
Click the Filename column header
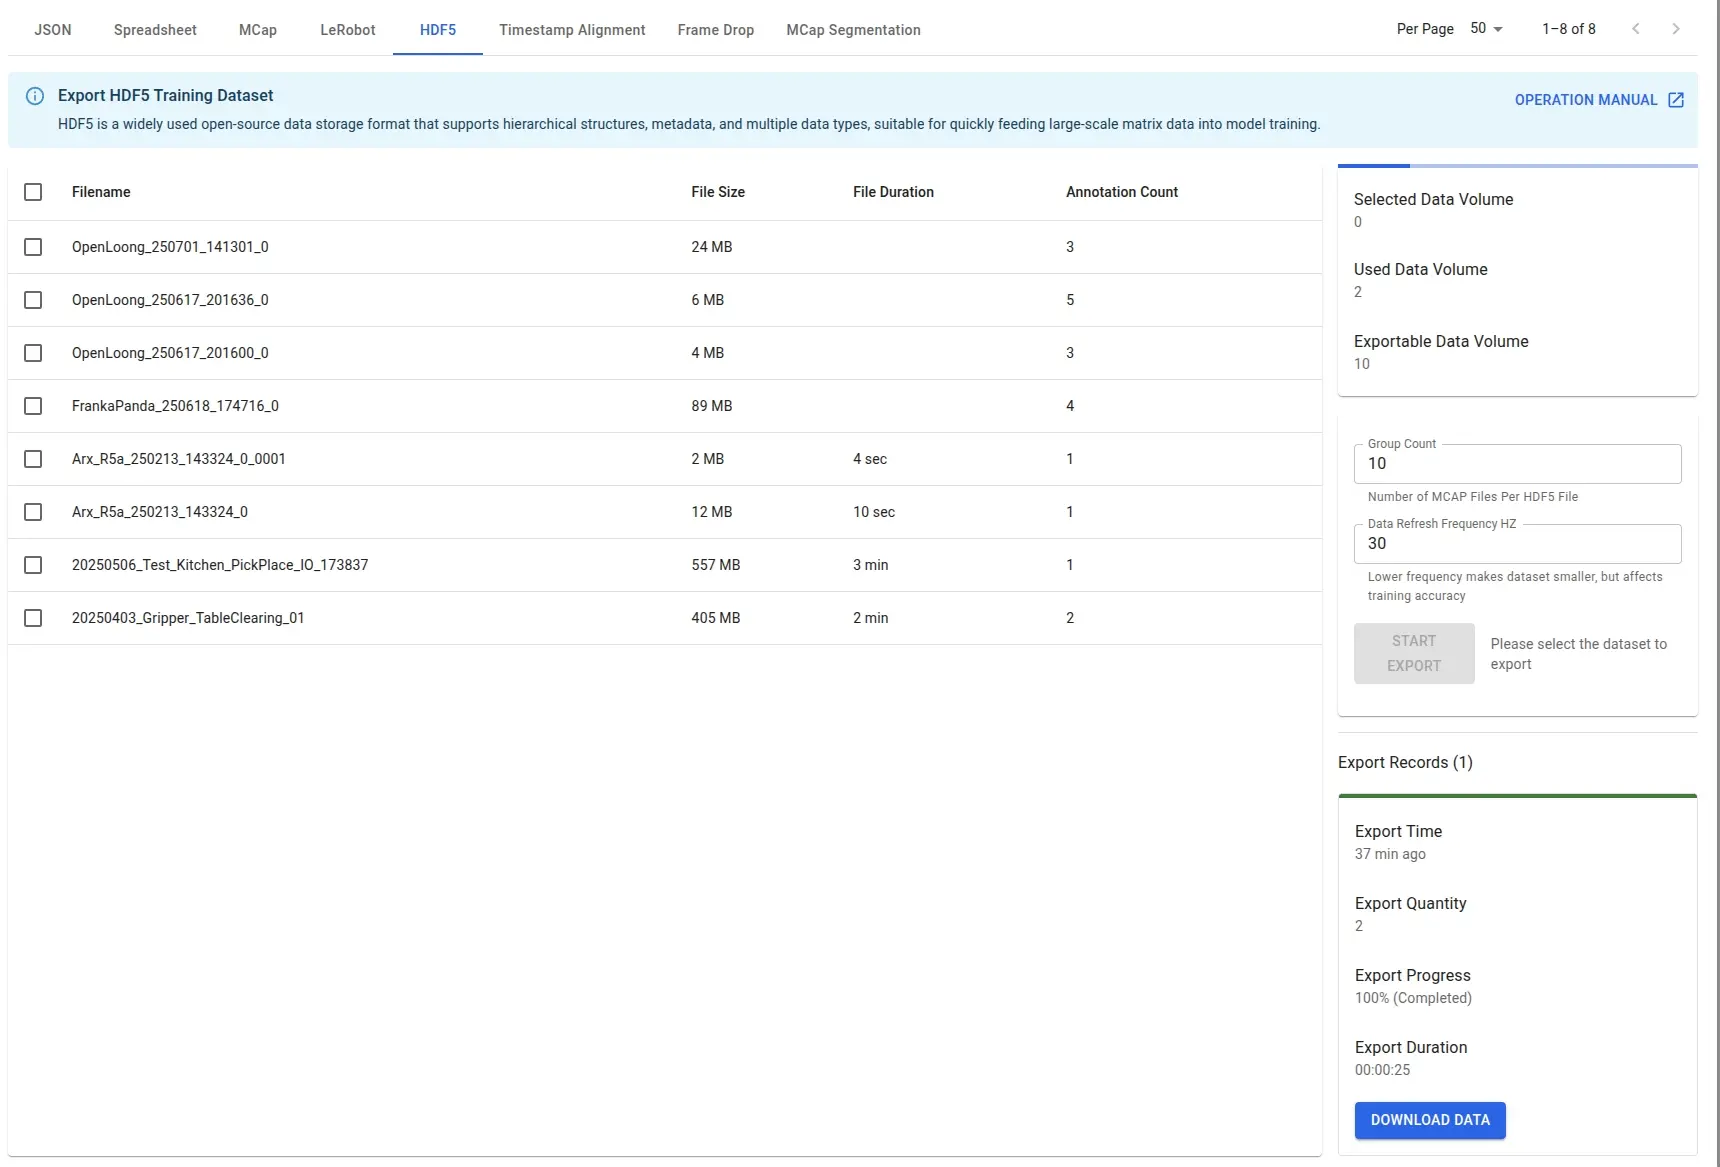coord(101,192)
